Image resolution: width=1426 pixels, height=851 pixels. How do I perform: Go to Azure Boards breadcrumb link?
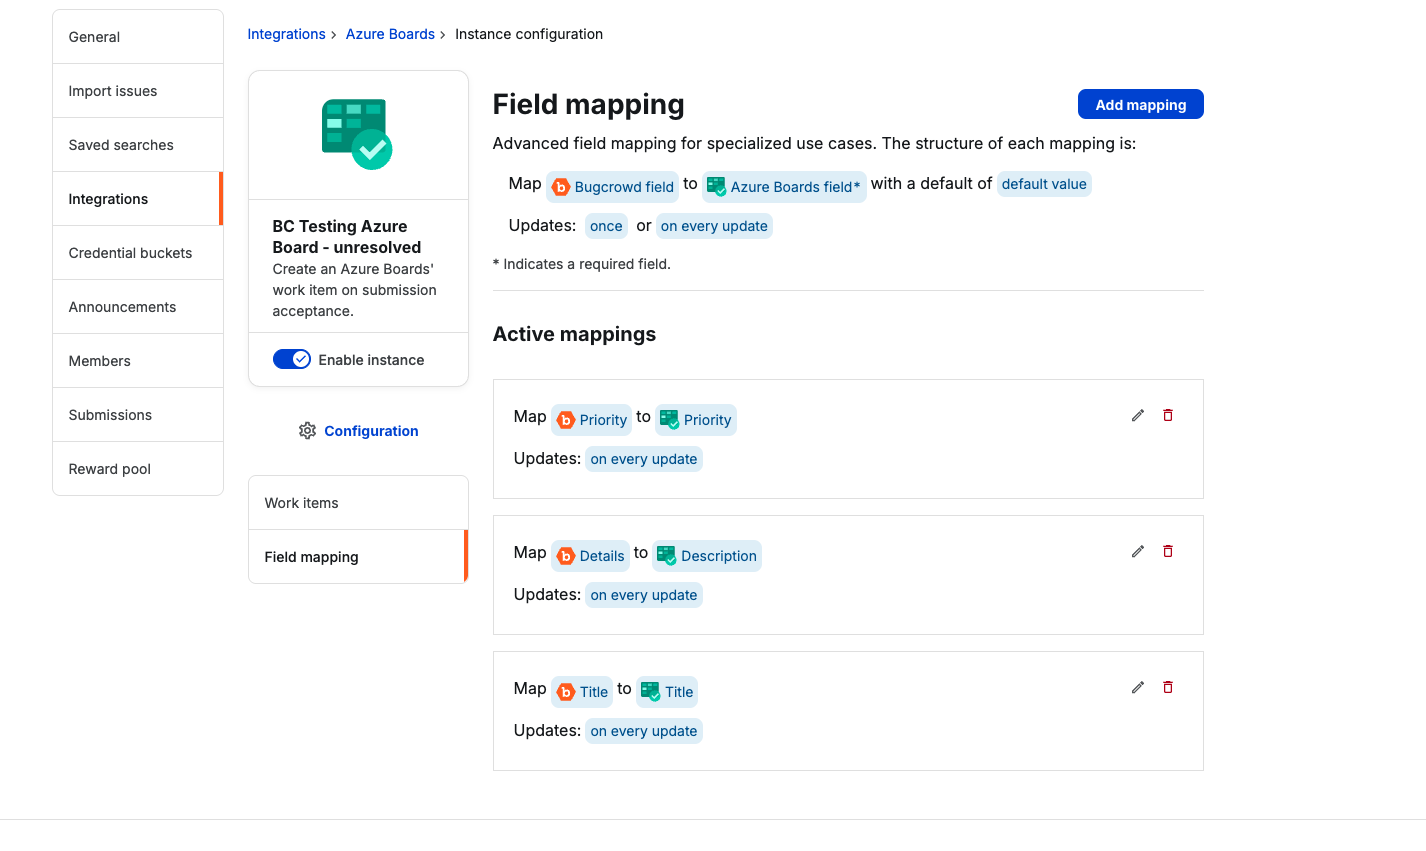pyautogui.click(x=390, y=34)
